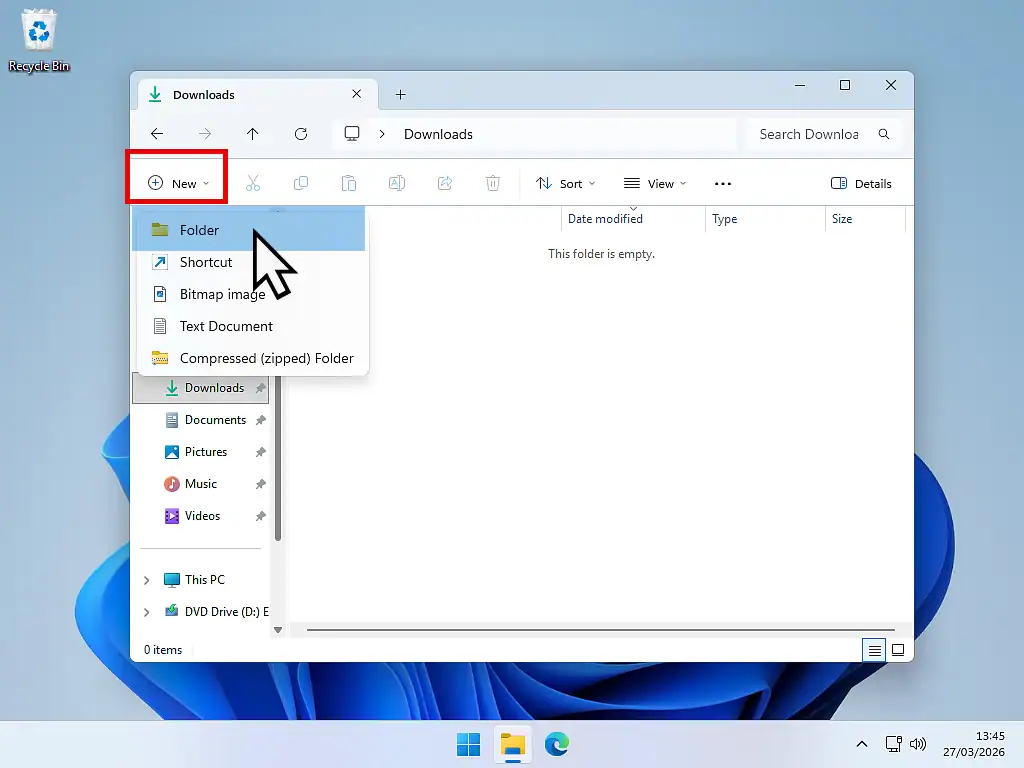Select Compressed (zipped) Folder from the menu

tap(265, 358)
